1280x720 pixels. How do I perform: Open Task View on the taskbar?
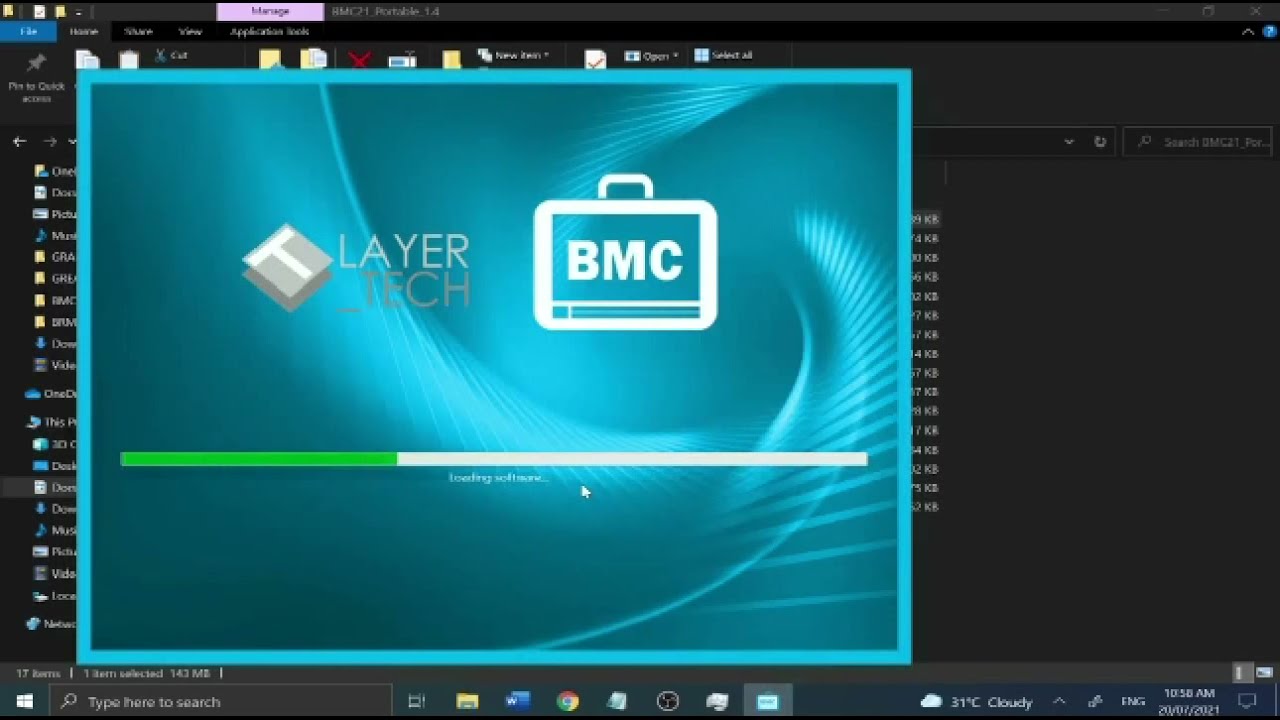tap(417, 702)
